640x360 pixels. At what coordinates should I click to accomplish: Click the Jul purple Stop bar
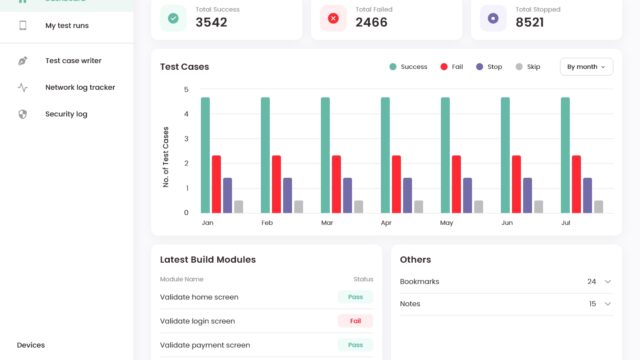click(587, 196)
